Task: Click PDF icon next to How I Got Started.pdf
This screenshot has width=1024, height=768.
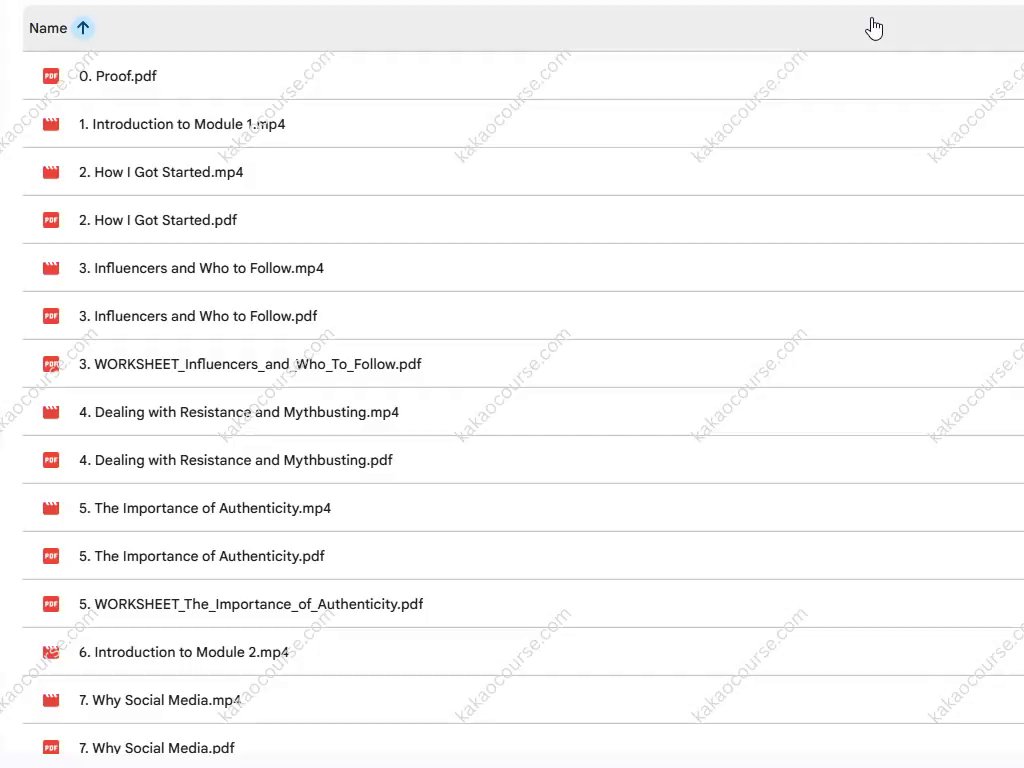Action: point(51,220)
